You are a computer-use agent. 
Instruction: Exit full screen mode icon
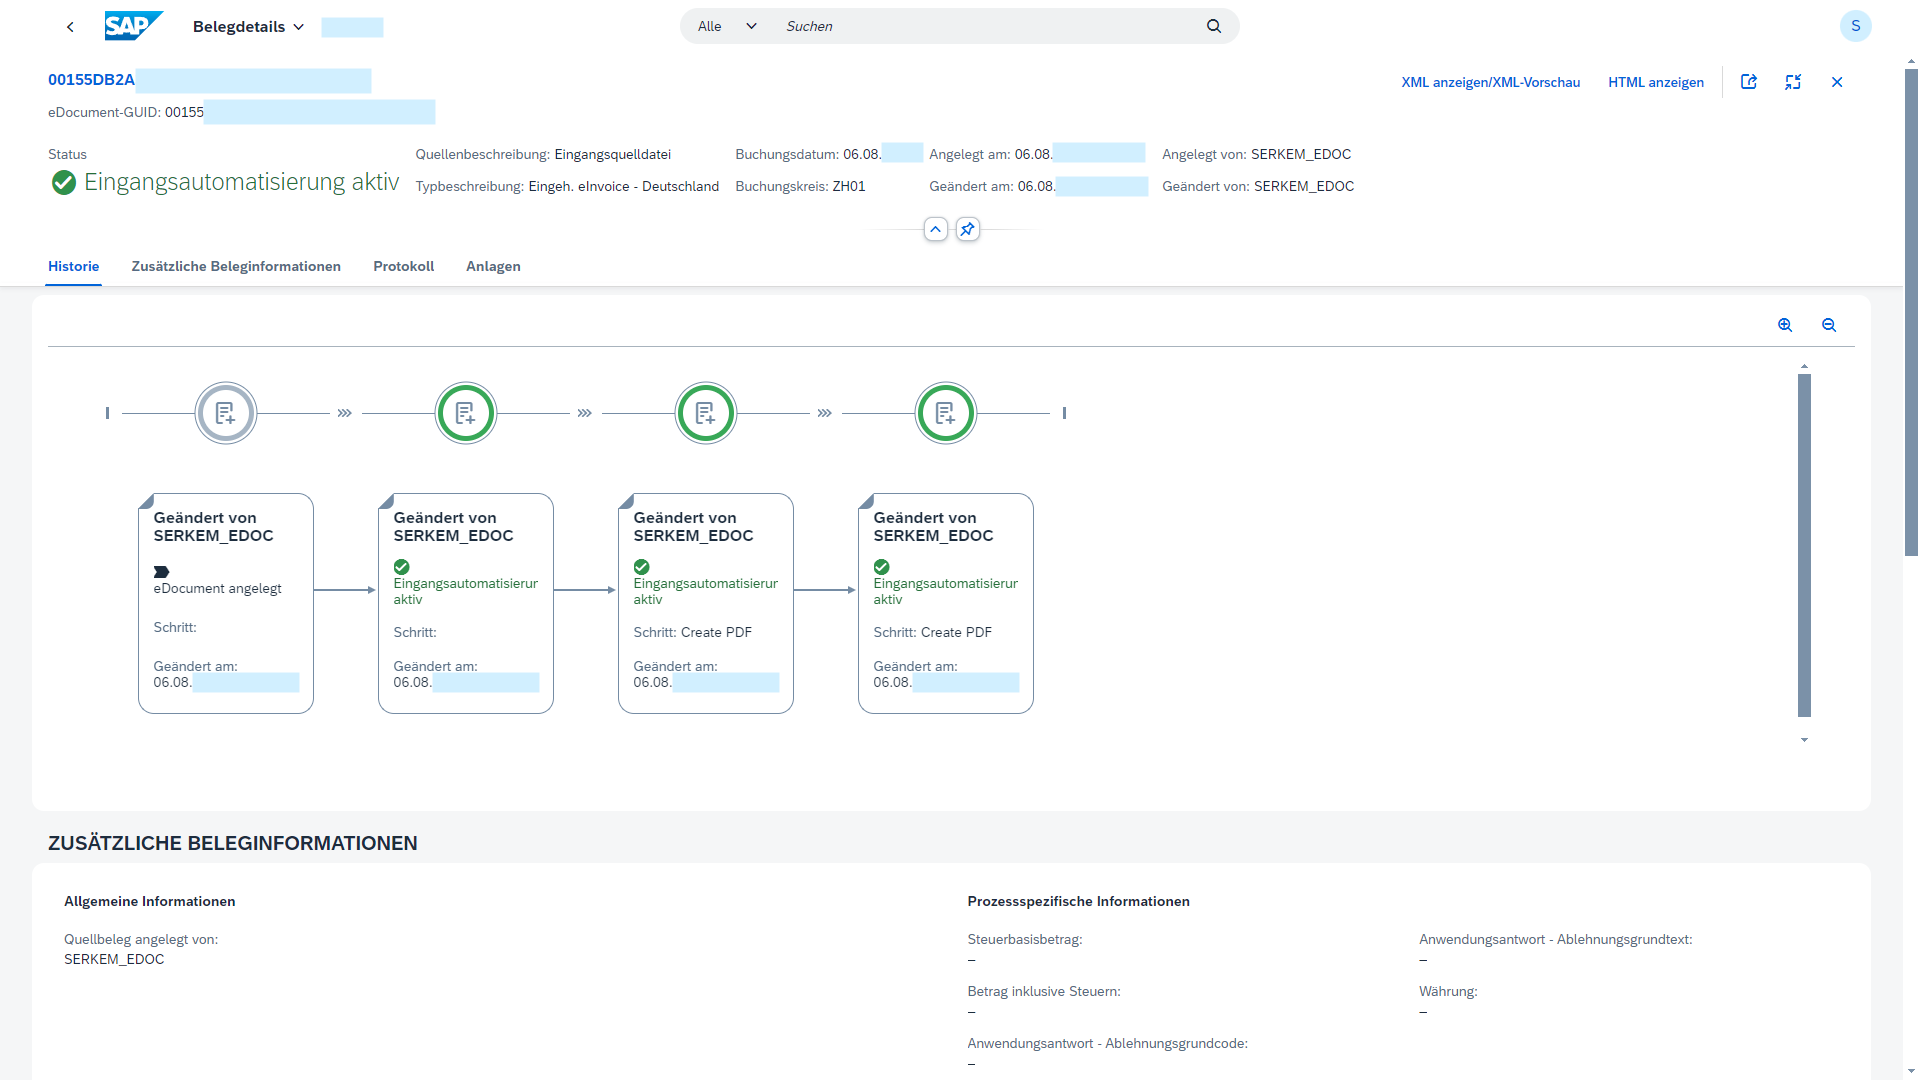[1792, 82]
